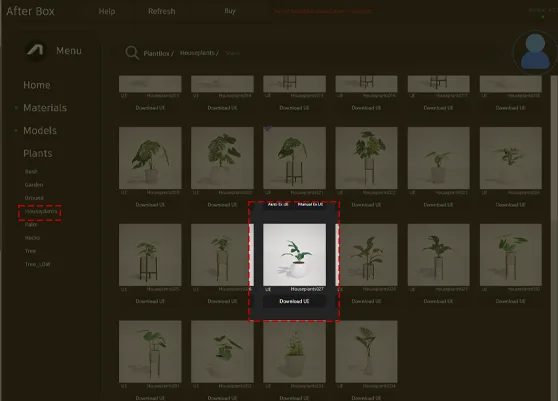Select the Houseplants022 thumbnail
Screen dimensions: 558x401
pos(366,158)
